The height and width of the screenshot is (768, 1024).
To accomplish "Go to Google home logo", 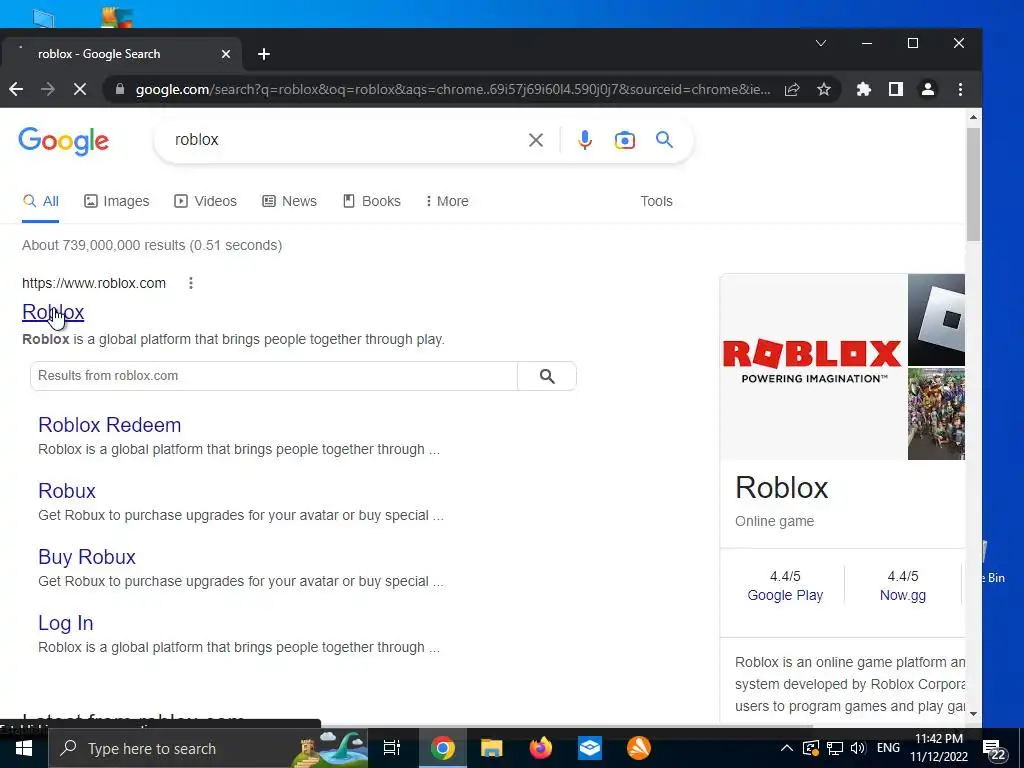I will pos(63,141).
